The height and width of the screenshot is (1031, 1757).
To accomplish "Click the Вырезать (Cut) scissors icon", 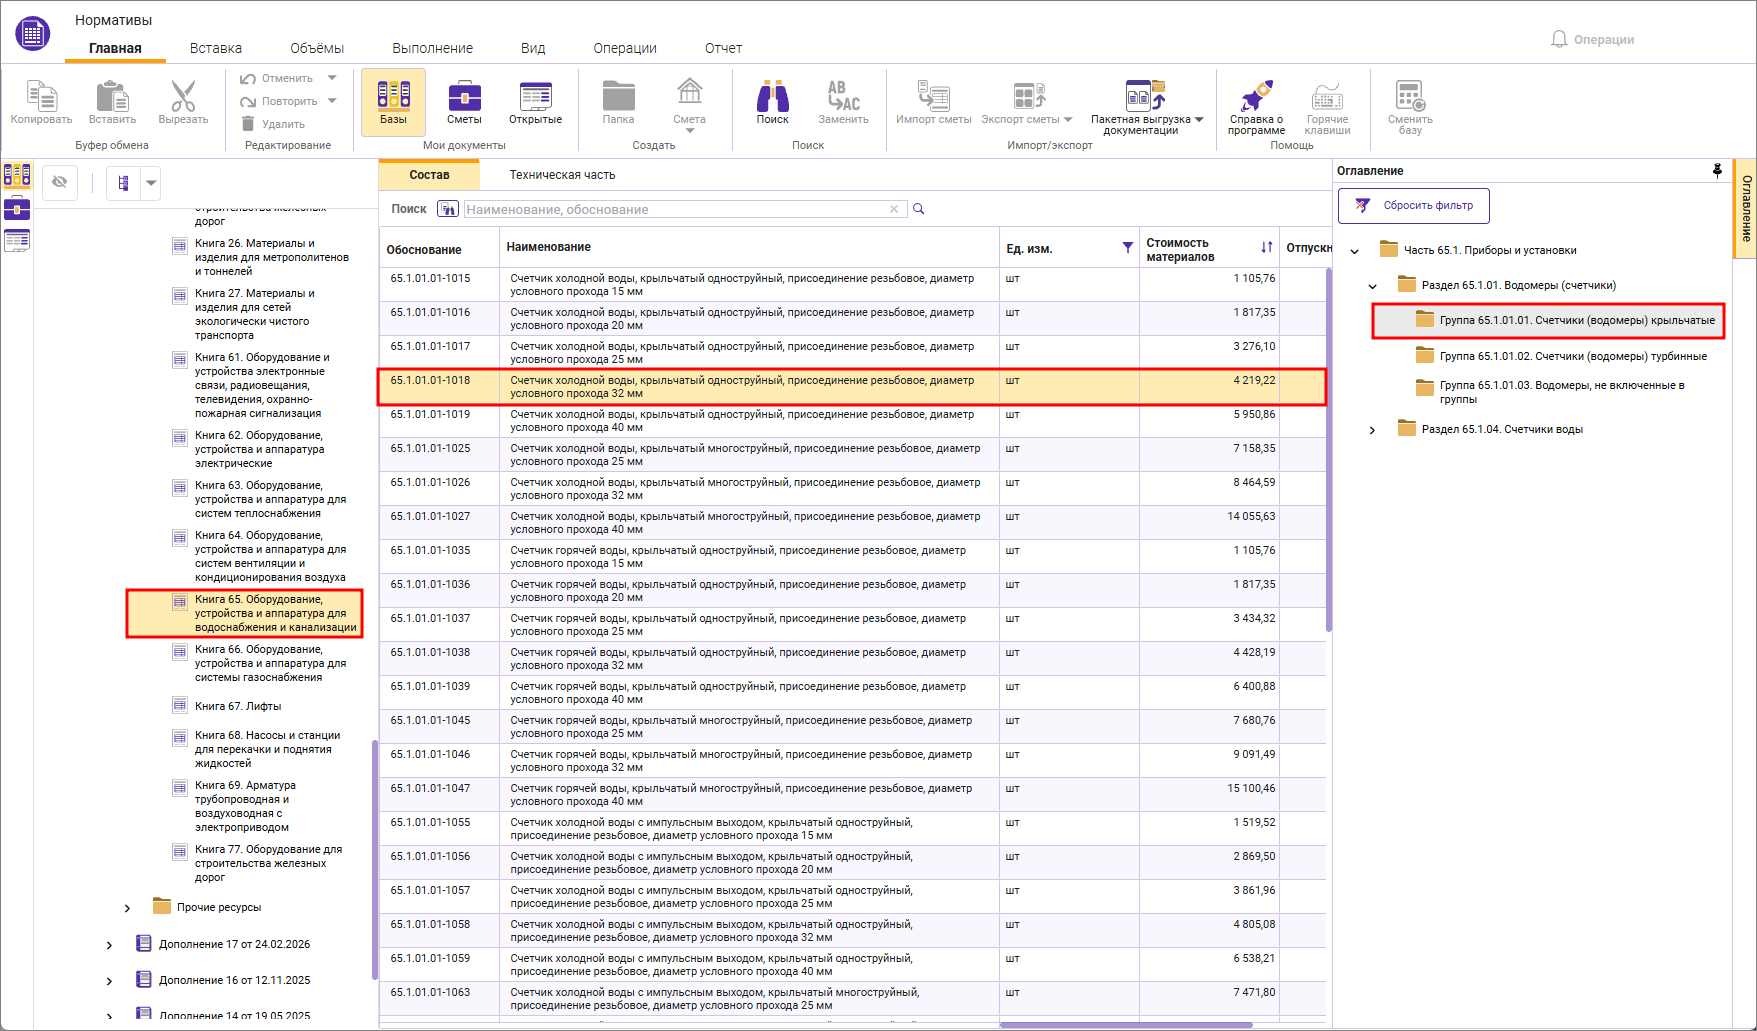I will [x=183, y=96].
